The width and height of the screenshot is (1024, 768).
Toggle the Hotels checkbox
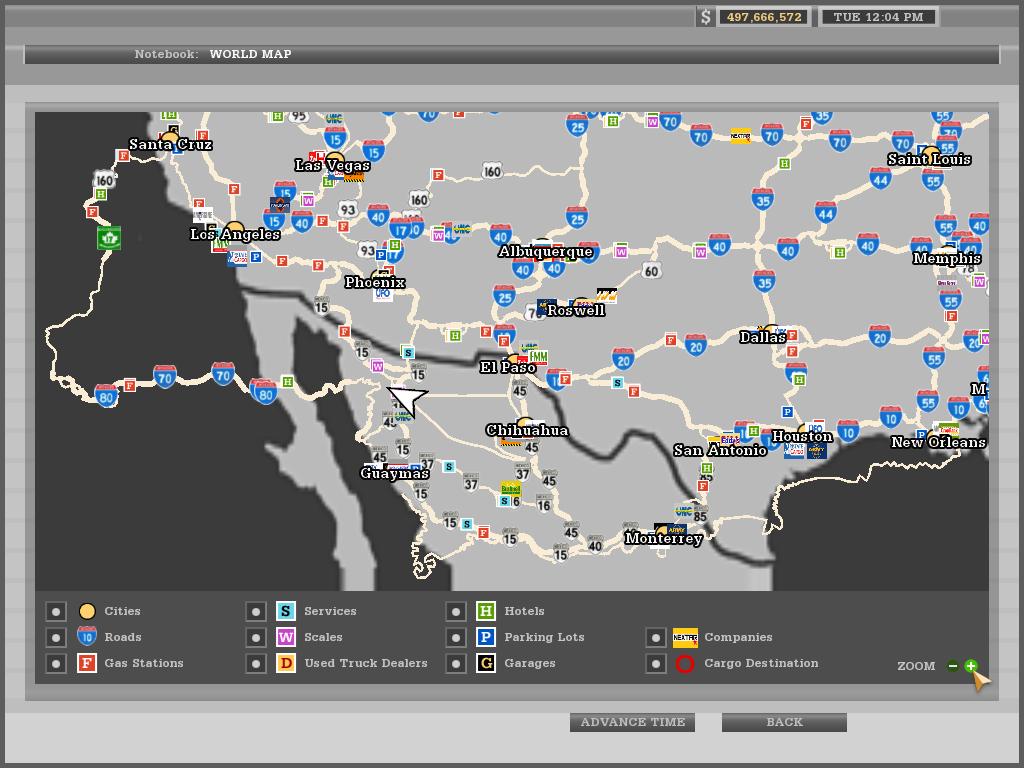[x=456, y=611]
